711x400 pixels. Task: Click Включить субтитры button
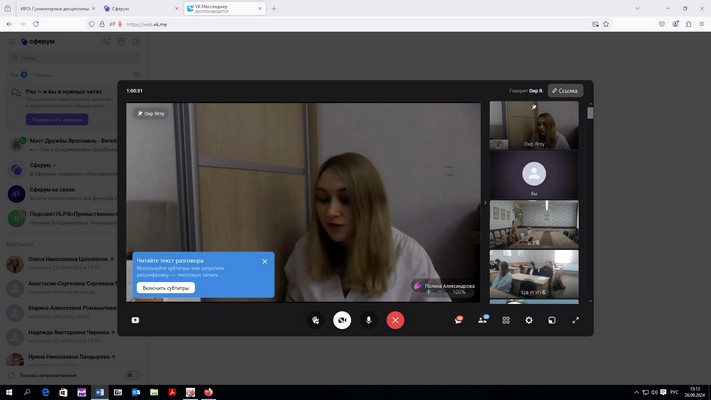tap(166, 288)
